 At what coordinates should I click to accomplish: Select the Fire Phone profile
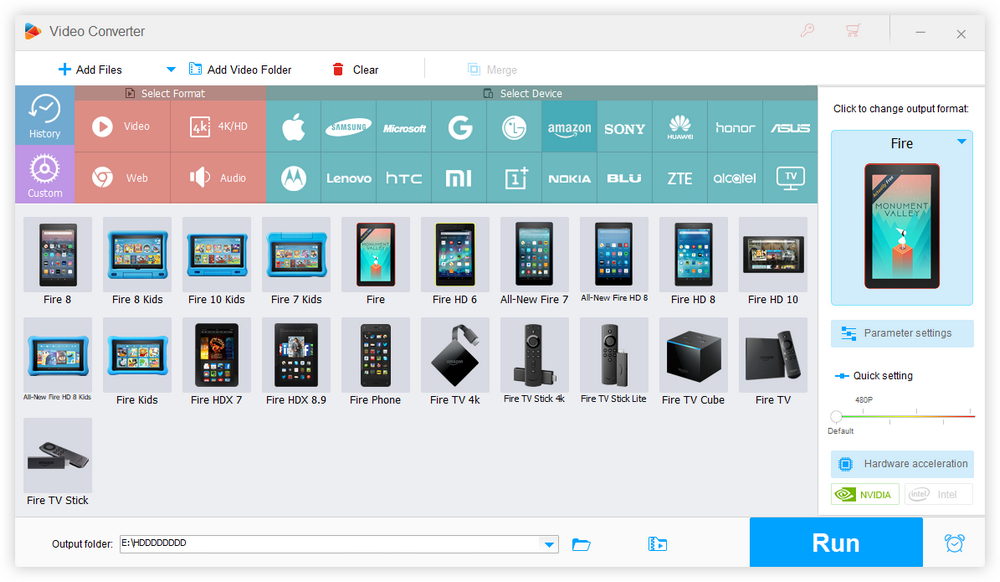point(375,362)
